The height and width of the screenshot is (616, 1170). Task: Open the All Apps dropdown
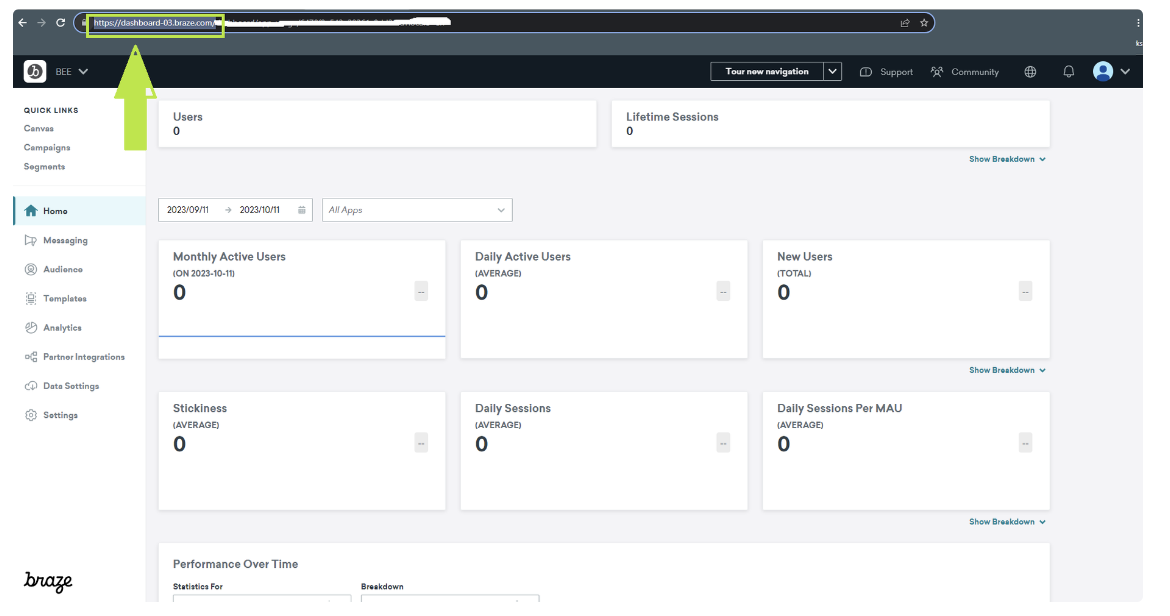pos(417,210)
